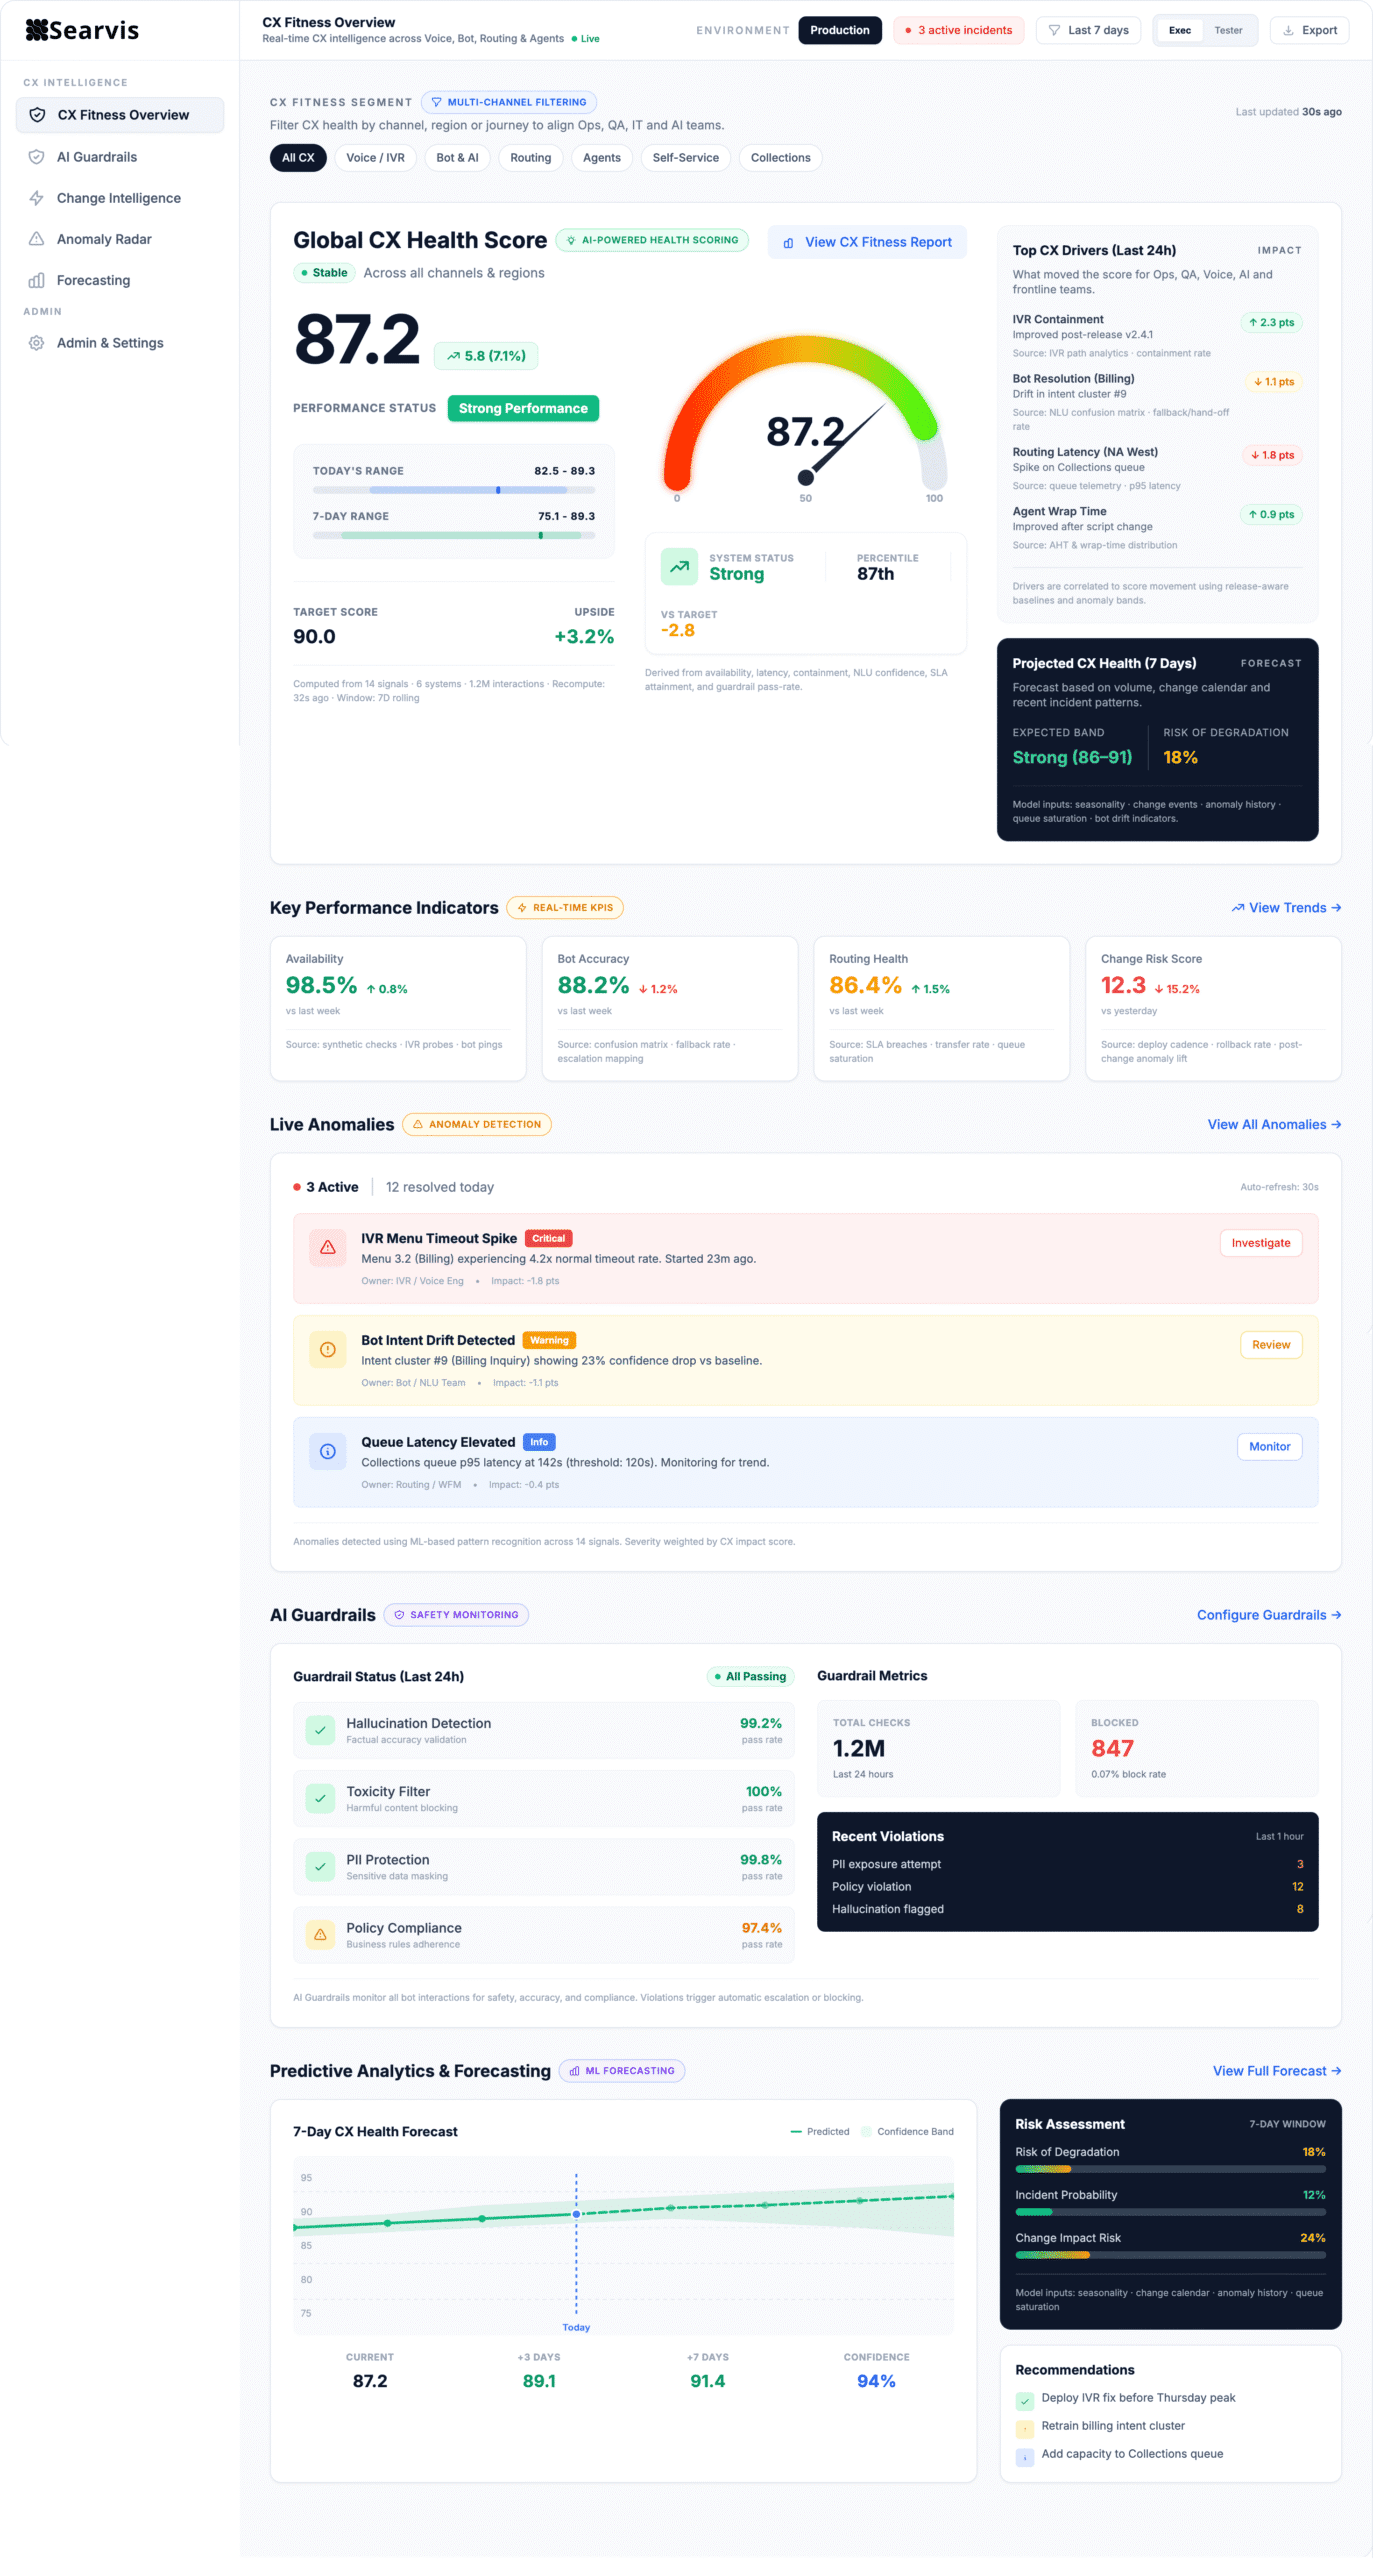Click the check icon beside Hallucination Detection
Viewport: 1373px width, 2560px height.
(x=320, y=1730)
